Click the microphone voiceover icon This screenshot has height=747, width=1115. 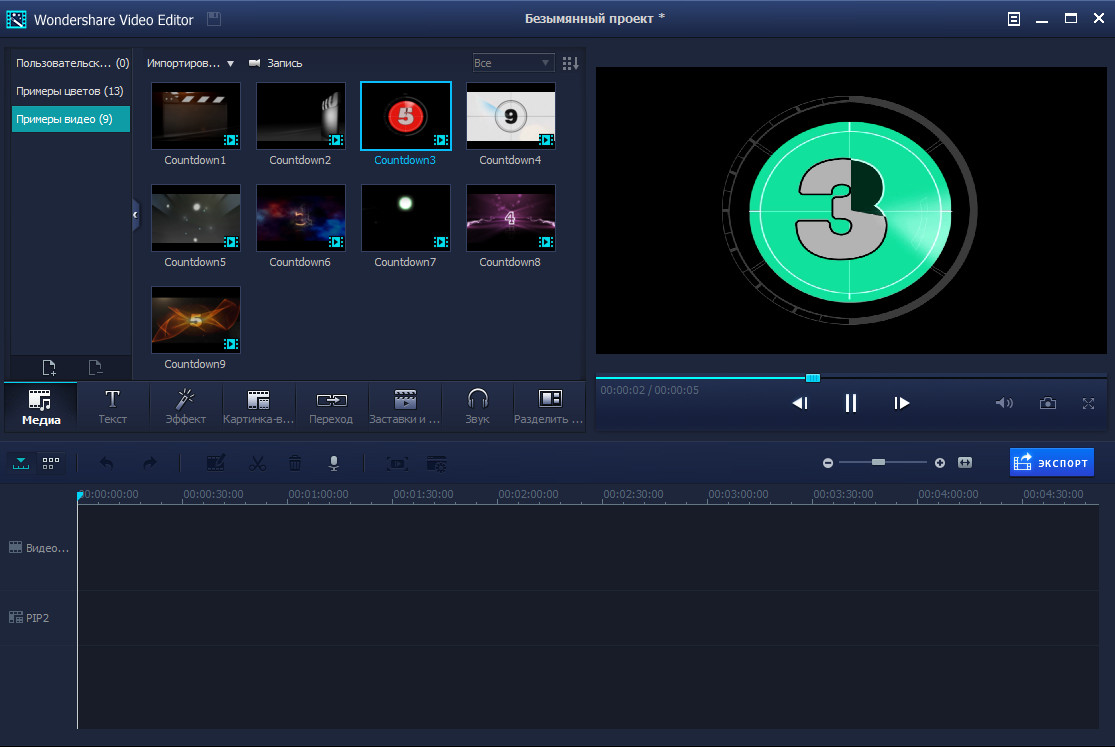point(335,463)
